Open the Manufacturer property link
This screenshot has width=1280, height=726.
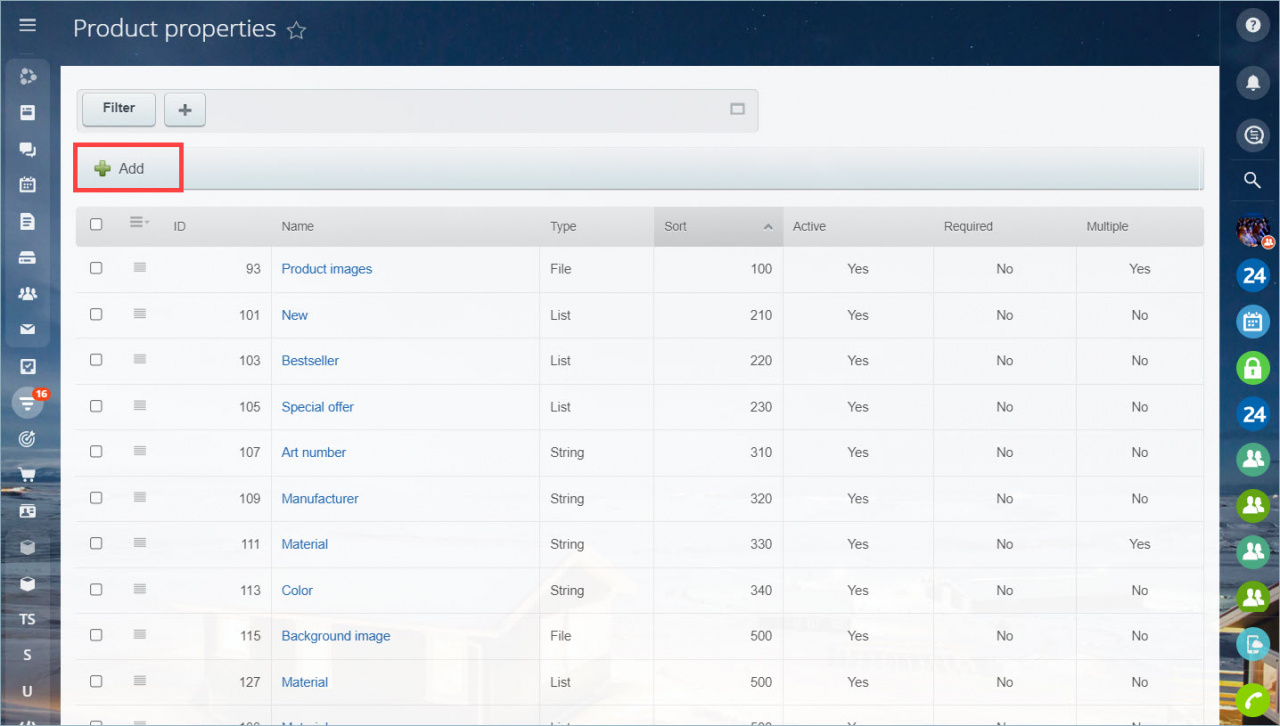[320, 498]
